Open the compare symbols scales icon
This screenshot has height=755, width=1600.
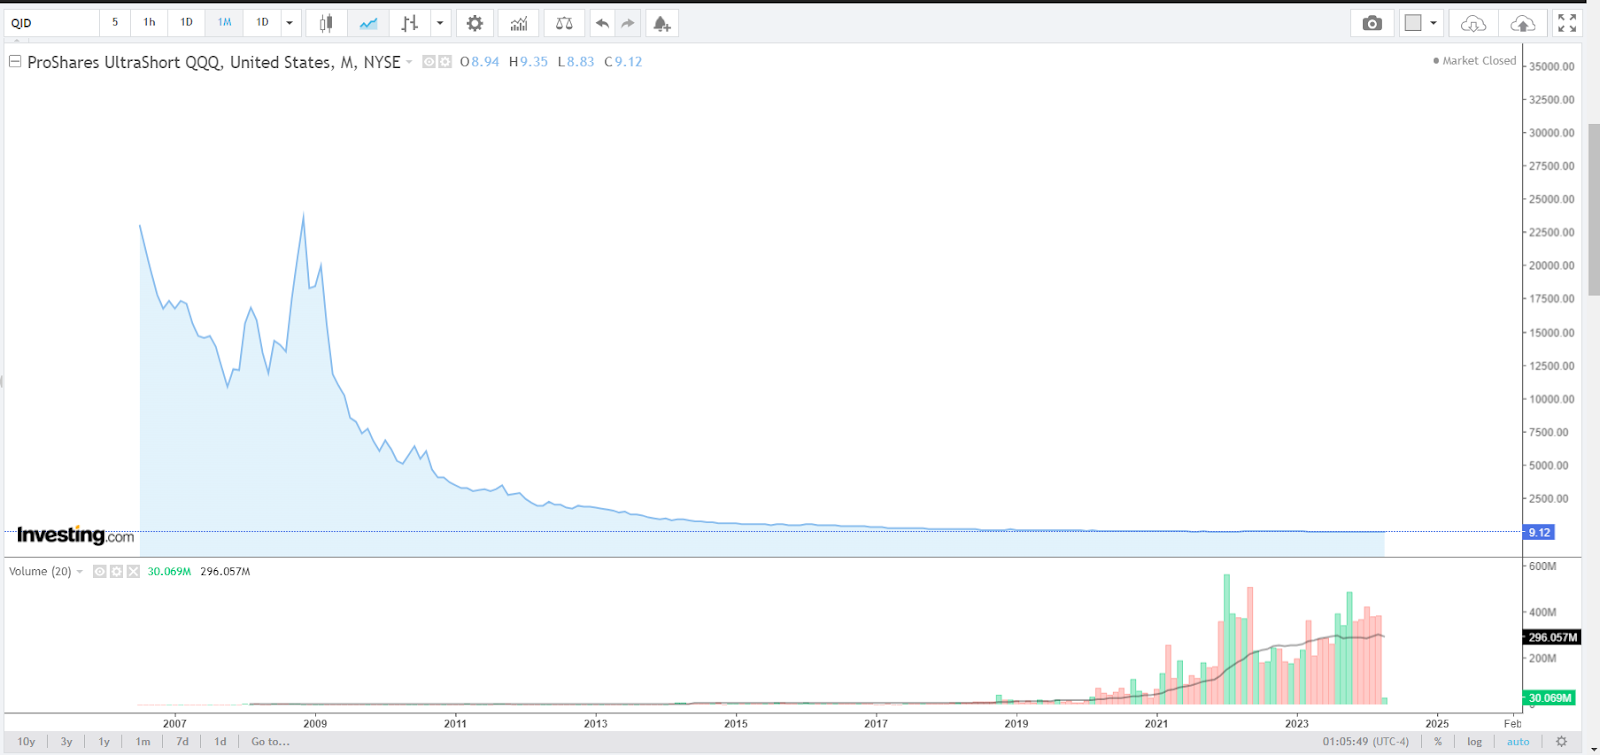tap(564, 23)
